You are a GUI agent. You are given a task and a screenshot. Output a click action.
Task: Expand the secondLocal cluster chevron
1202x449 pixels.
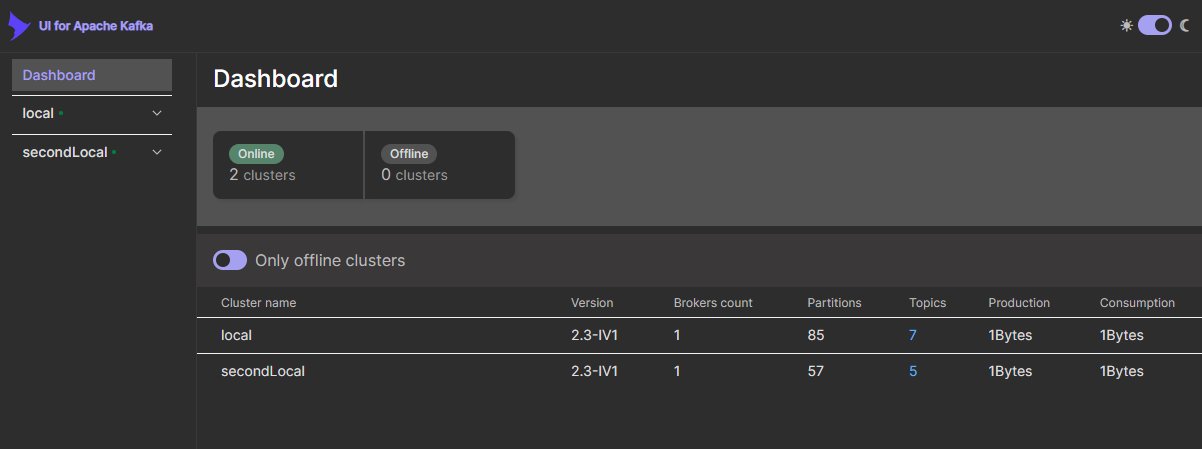tap(157, 152)
